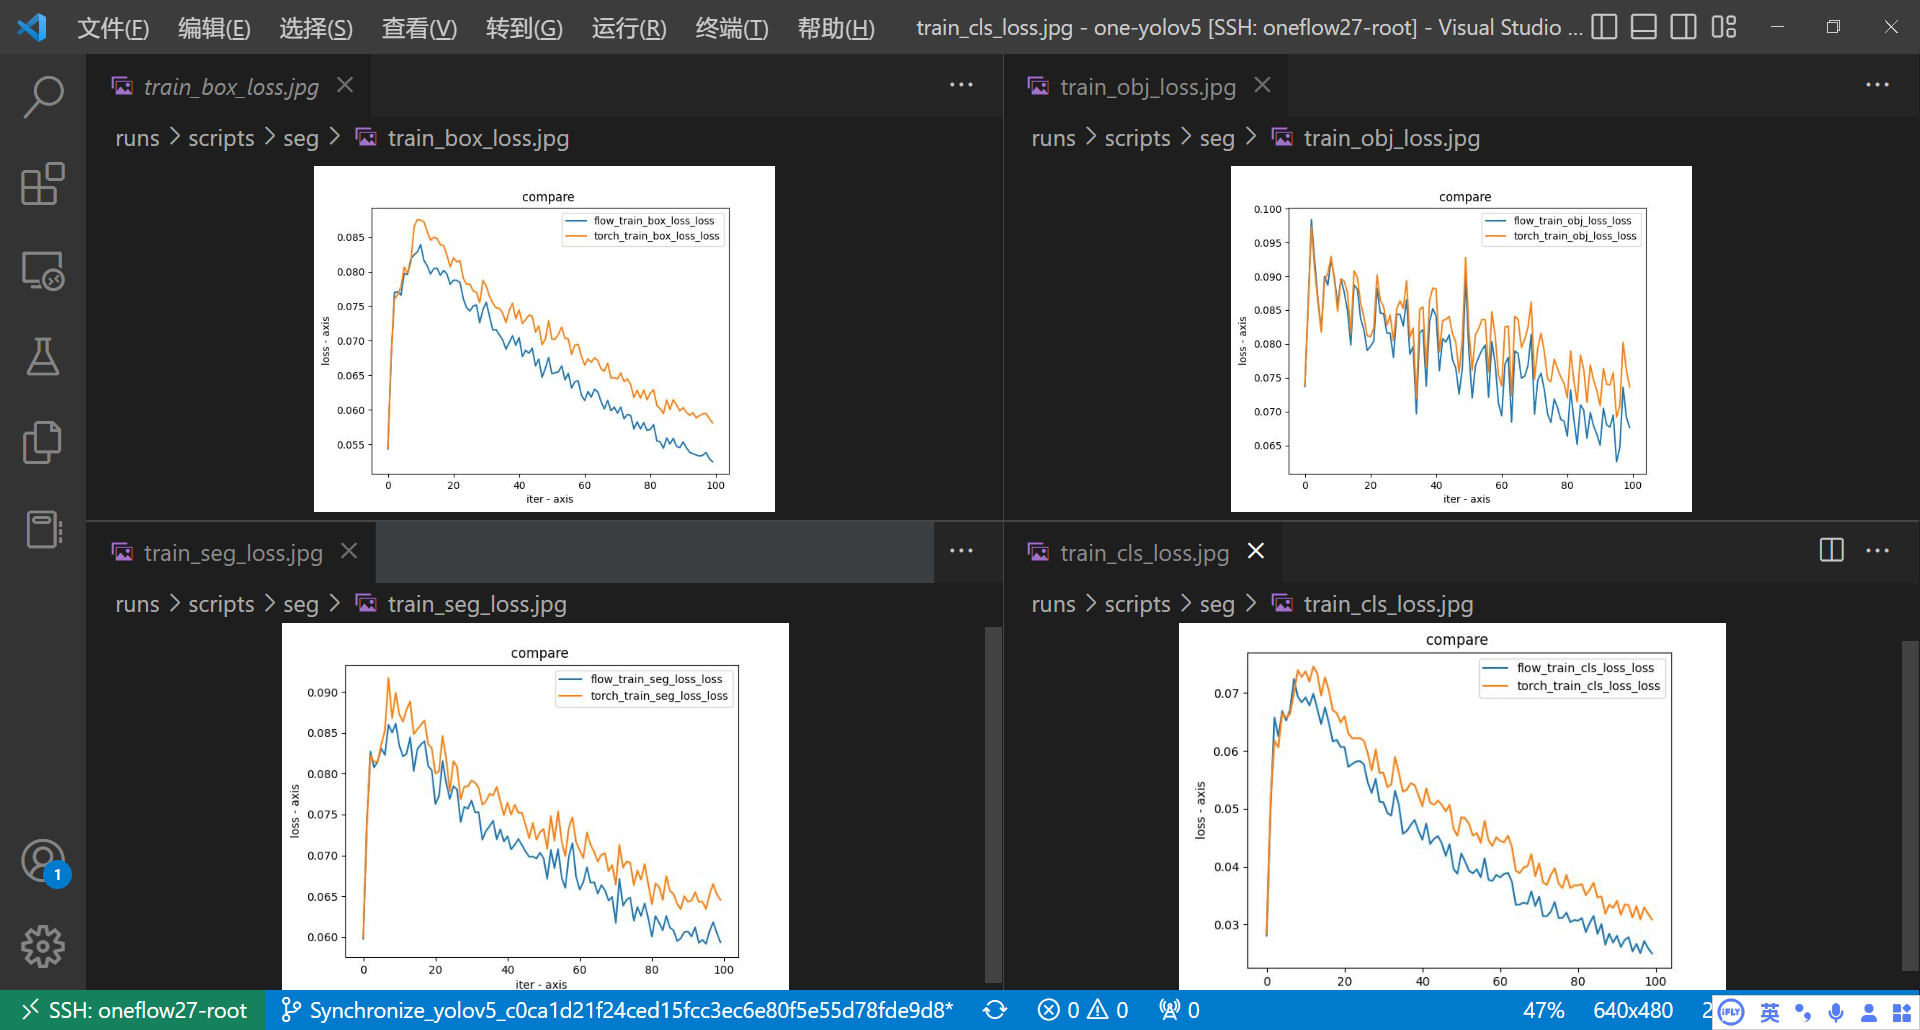Open the Testing view (beaker icon)
The width and height of the screenshot is (1920, 1030).
click(41, 357)
